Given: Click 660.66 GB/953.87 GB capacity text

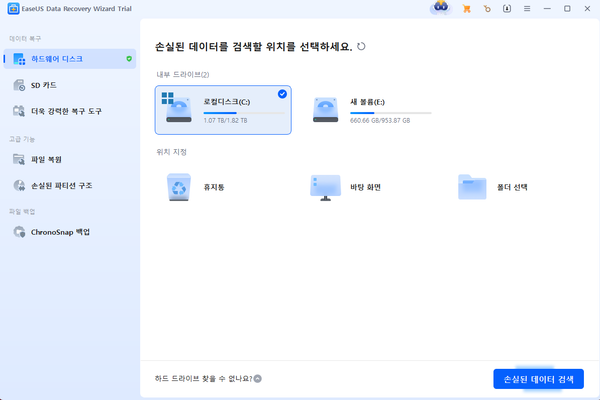Looking at the screenshot, I should coord(380,121).
